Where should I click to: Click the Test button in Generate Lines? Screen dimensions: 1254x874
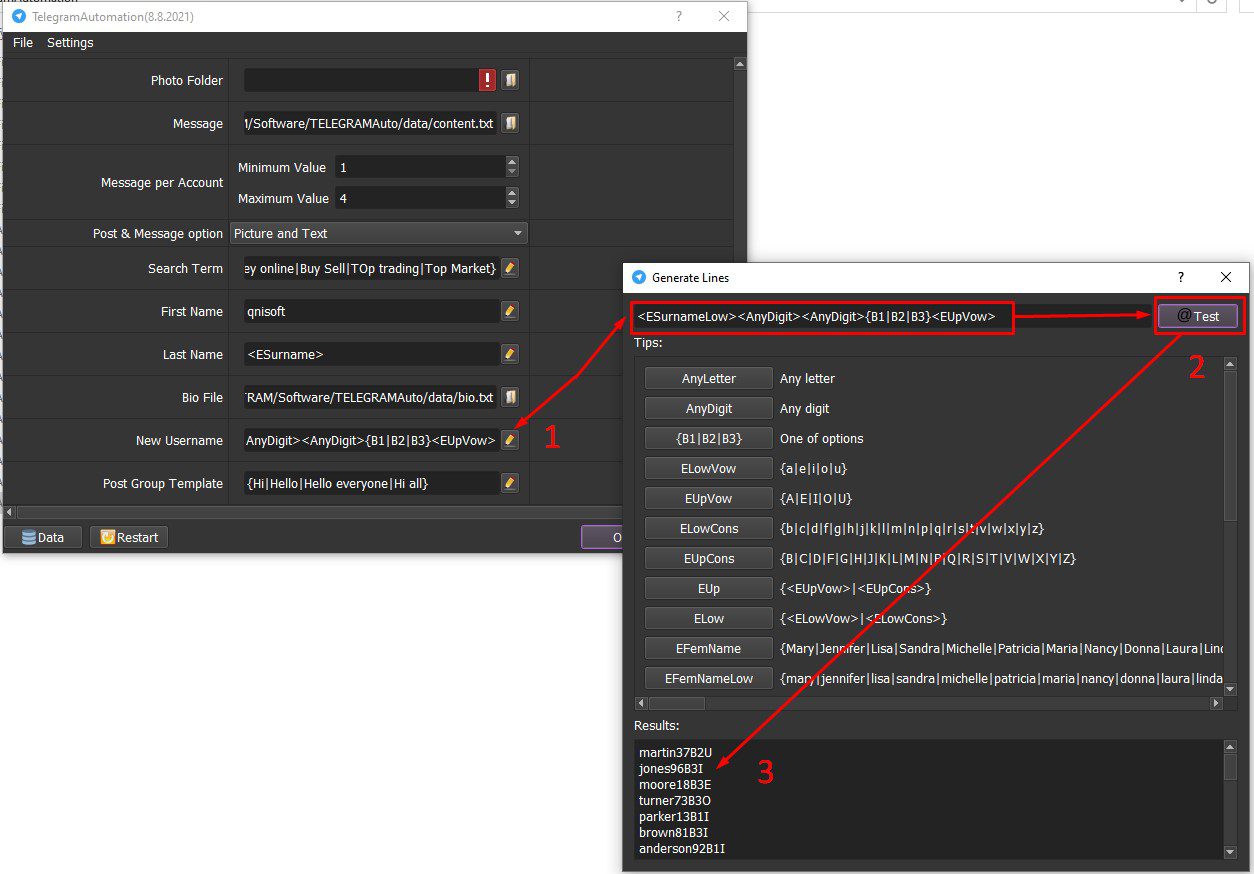(x=1198, y=316)
